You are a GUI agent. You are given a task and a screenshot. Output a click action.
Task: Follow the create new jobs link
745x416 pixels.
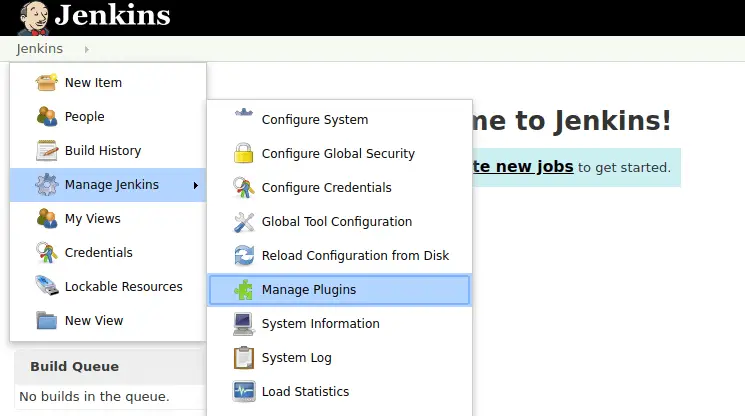click(523, 167)
